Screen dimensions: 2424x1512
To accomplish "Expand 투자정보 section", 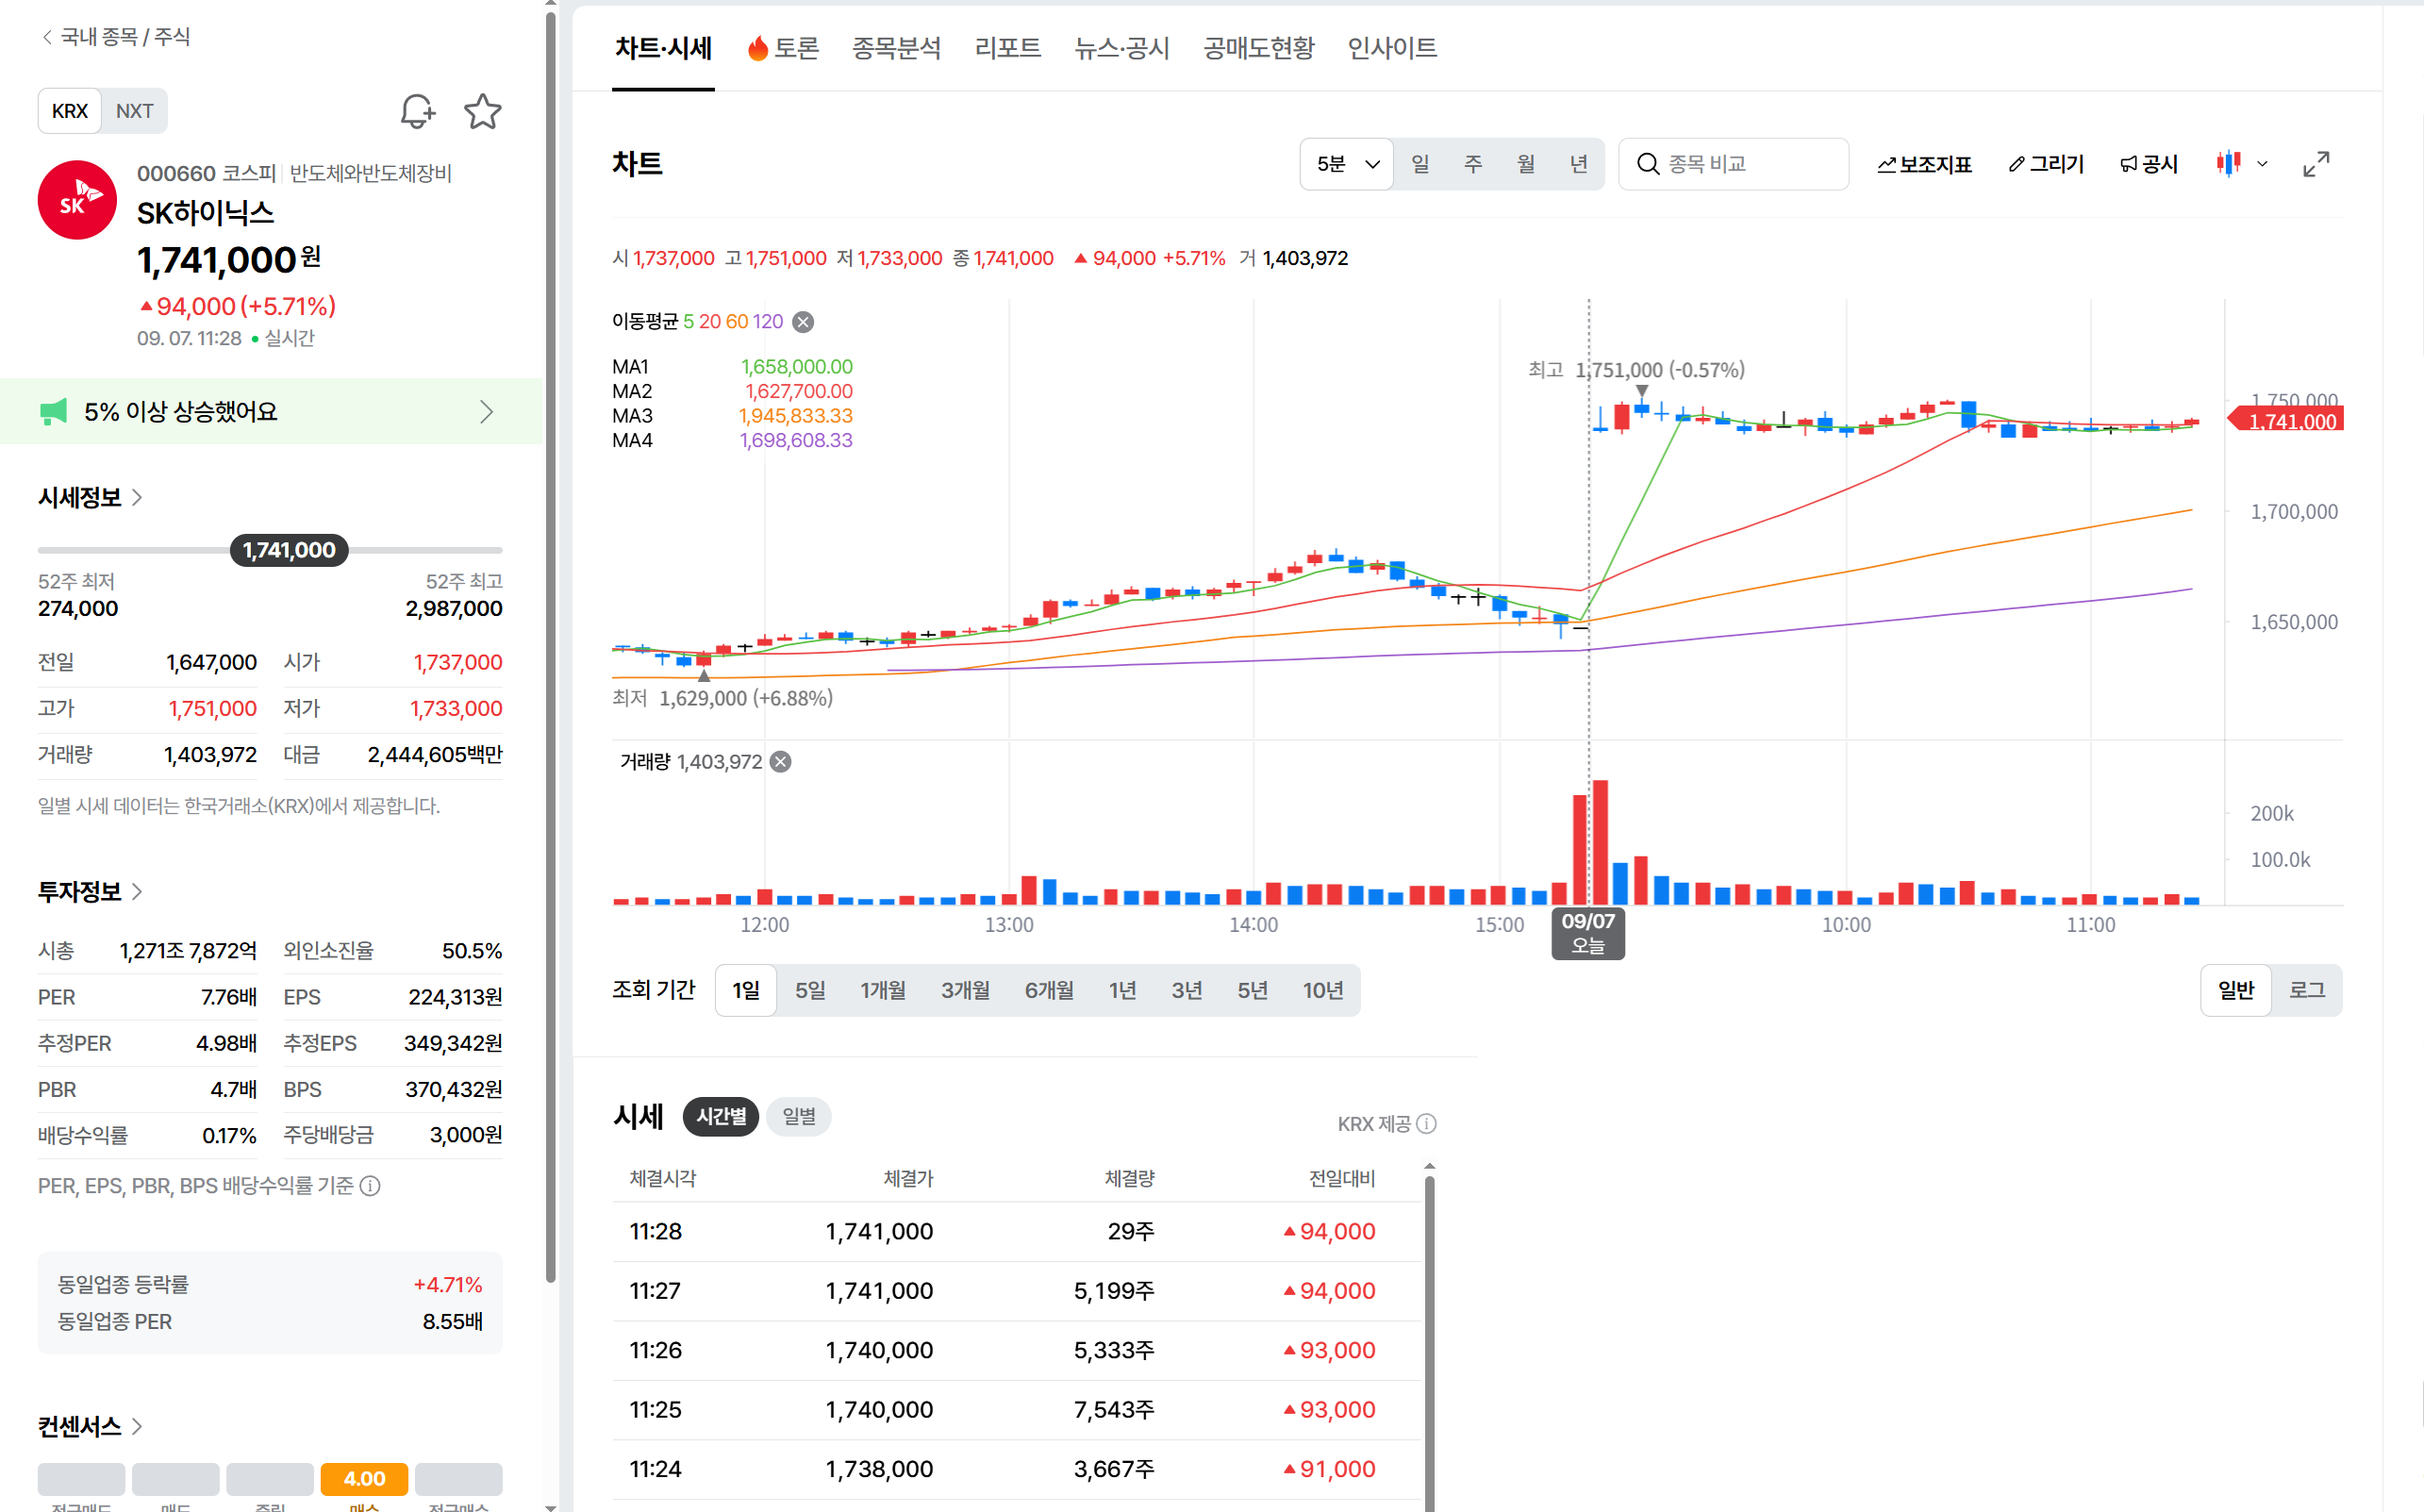I will click(90, 892).
